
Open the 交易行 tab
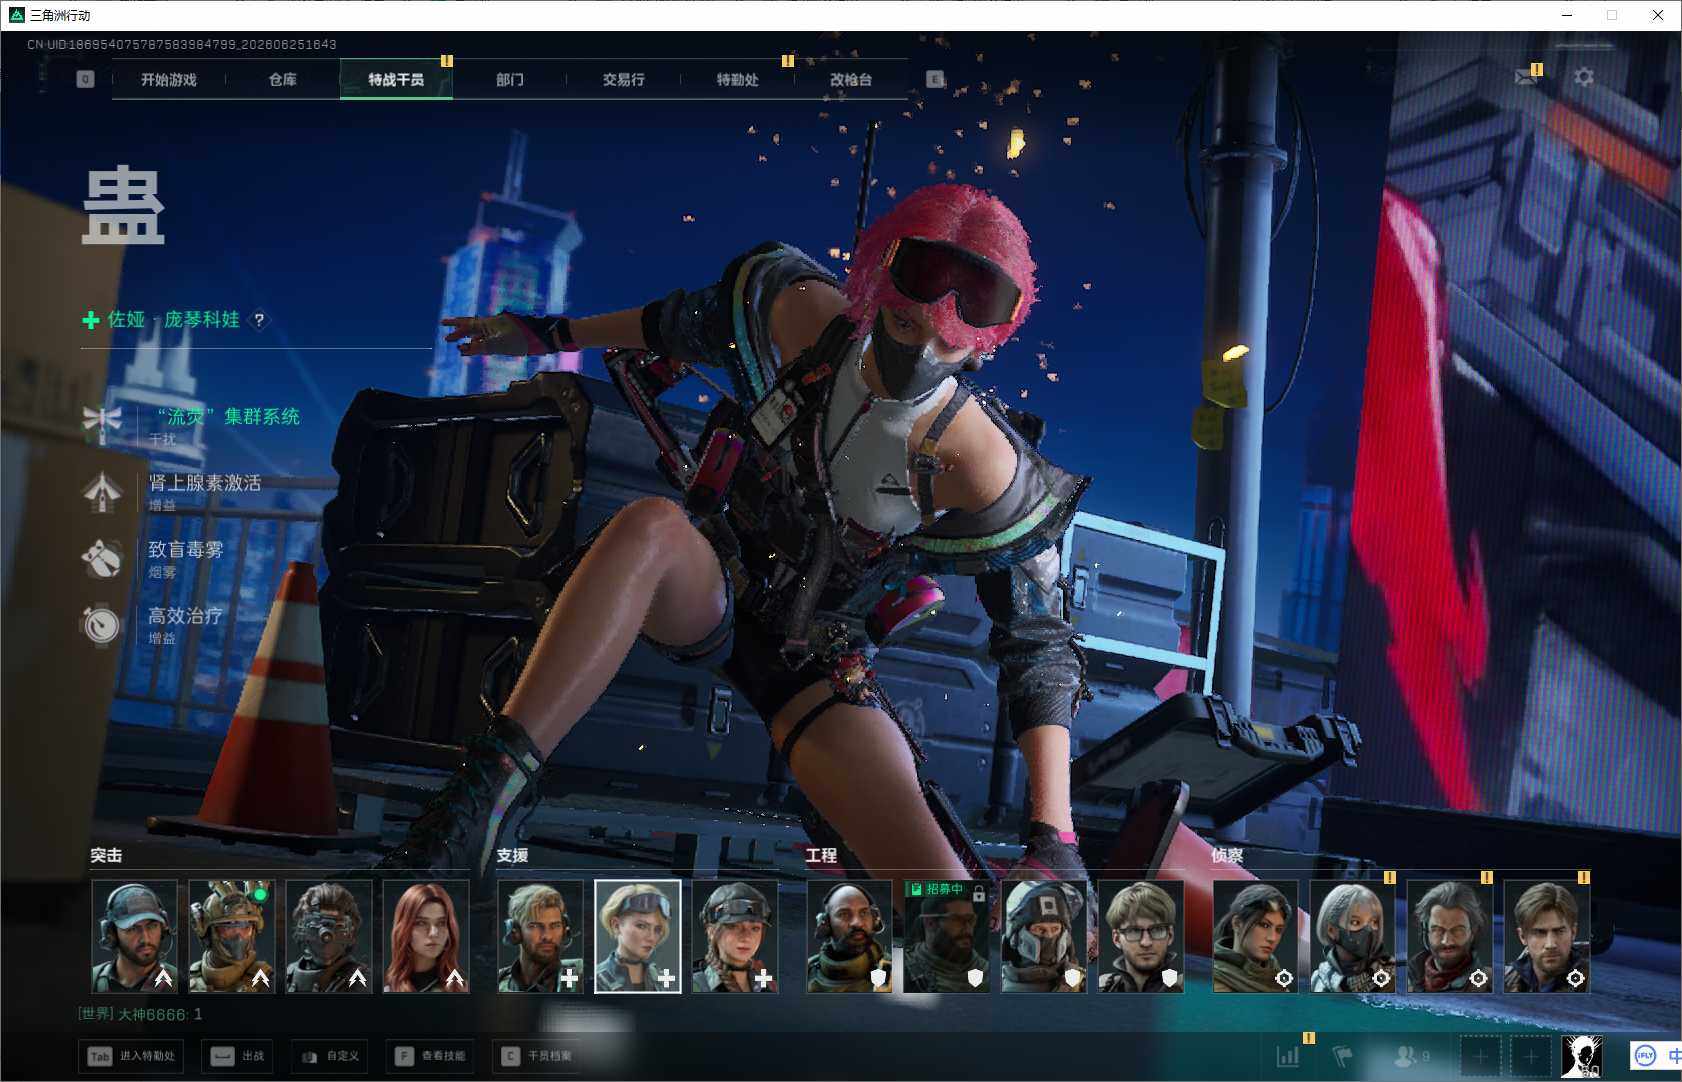(x=624, y=79)
